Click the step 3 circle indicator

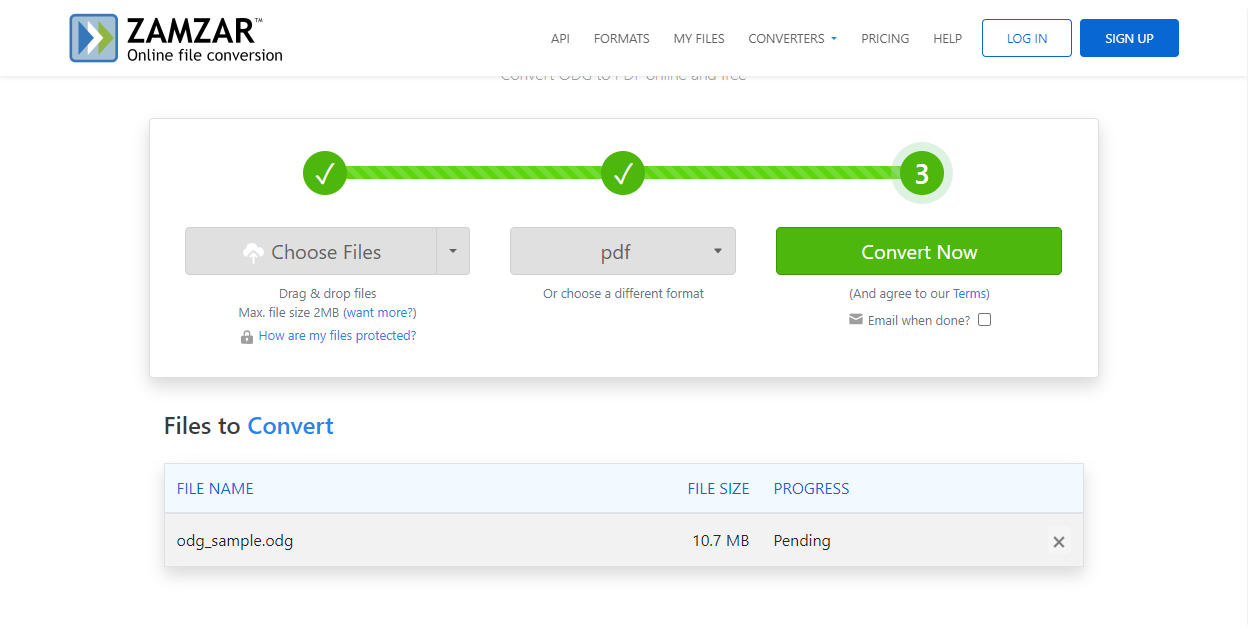921,174
